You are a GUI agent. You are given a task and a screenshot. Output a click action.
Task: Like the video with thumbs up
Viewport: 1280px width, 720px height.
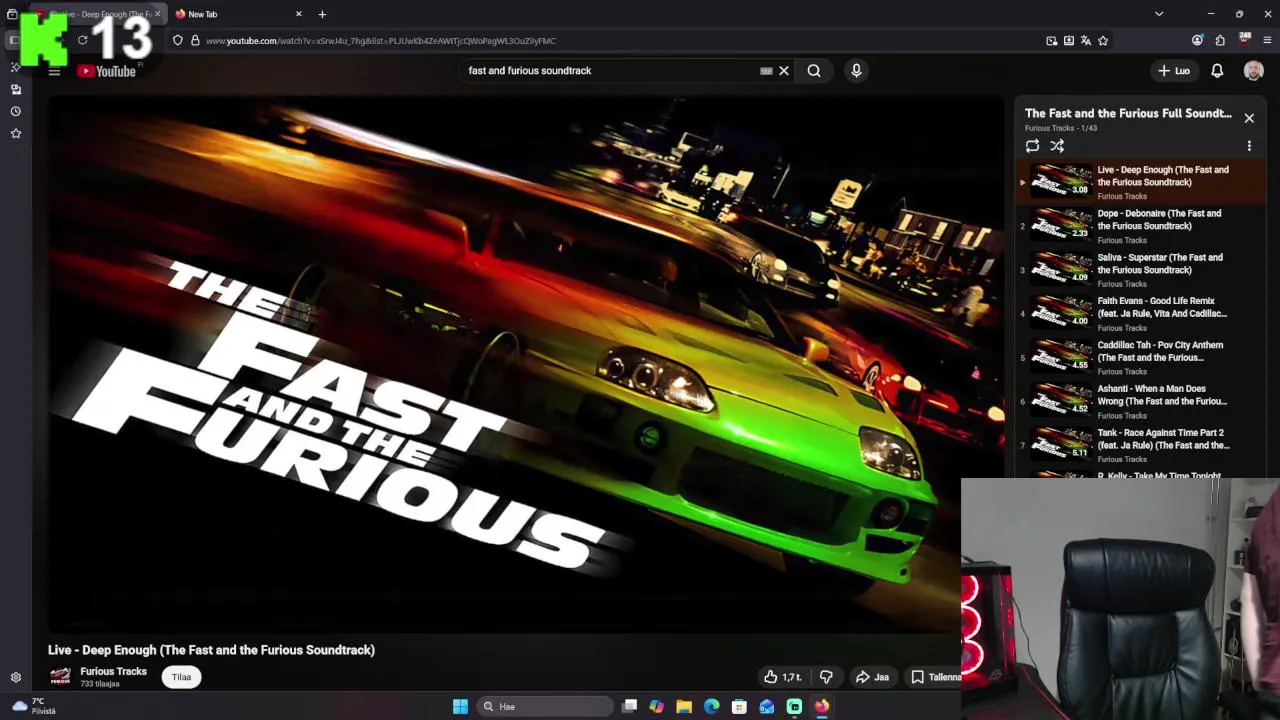click(783, 677)
